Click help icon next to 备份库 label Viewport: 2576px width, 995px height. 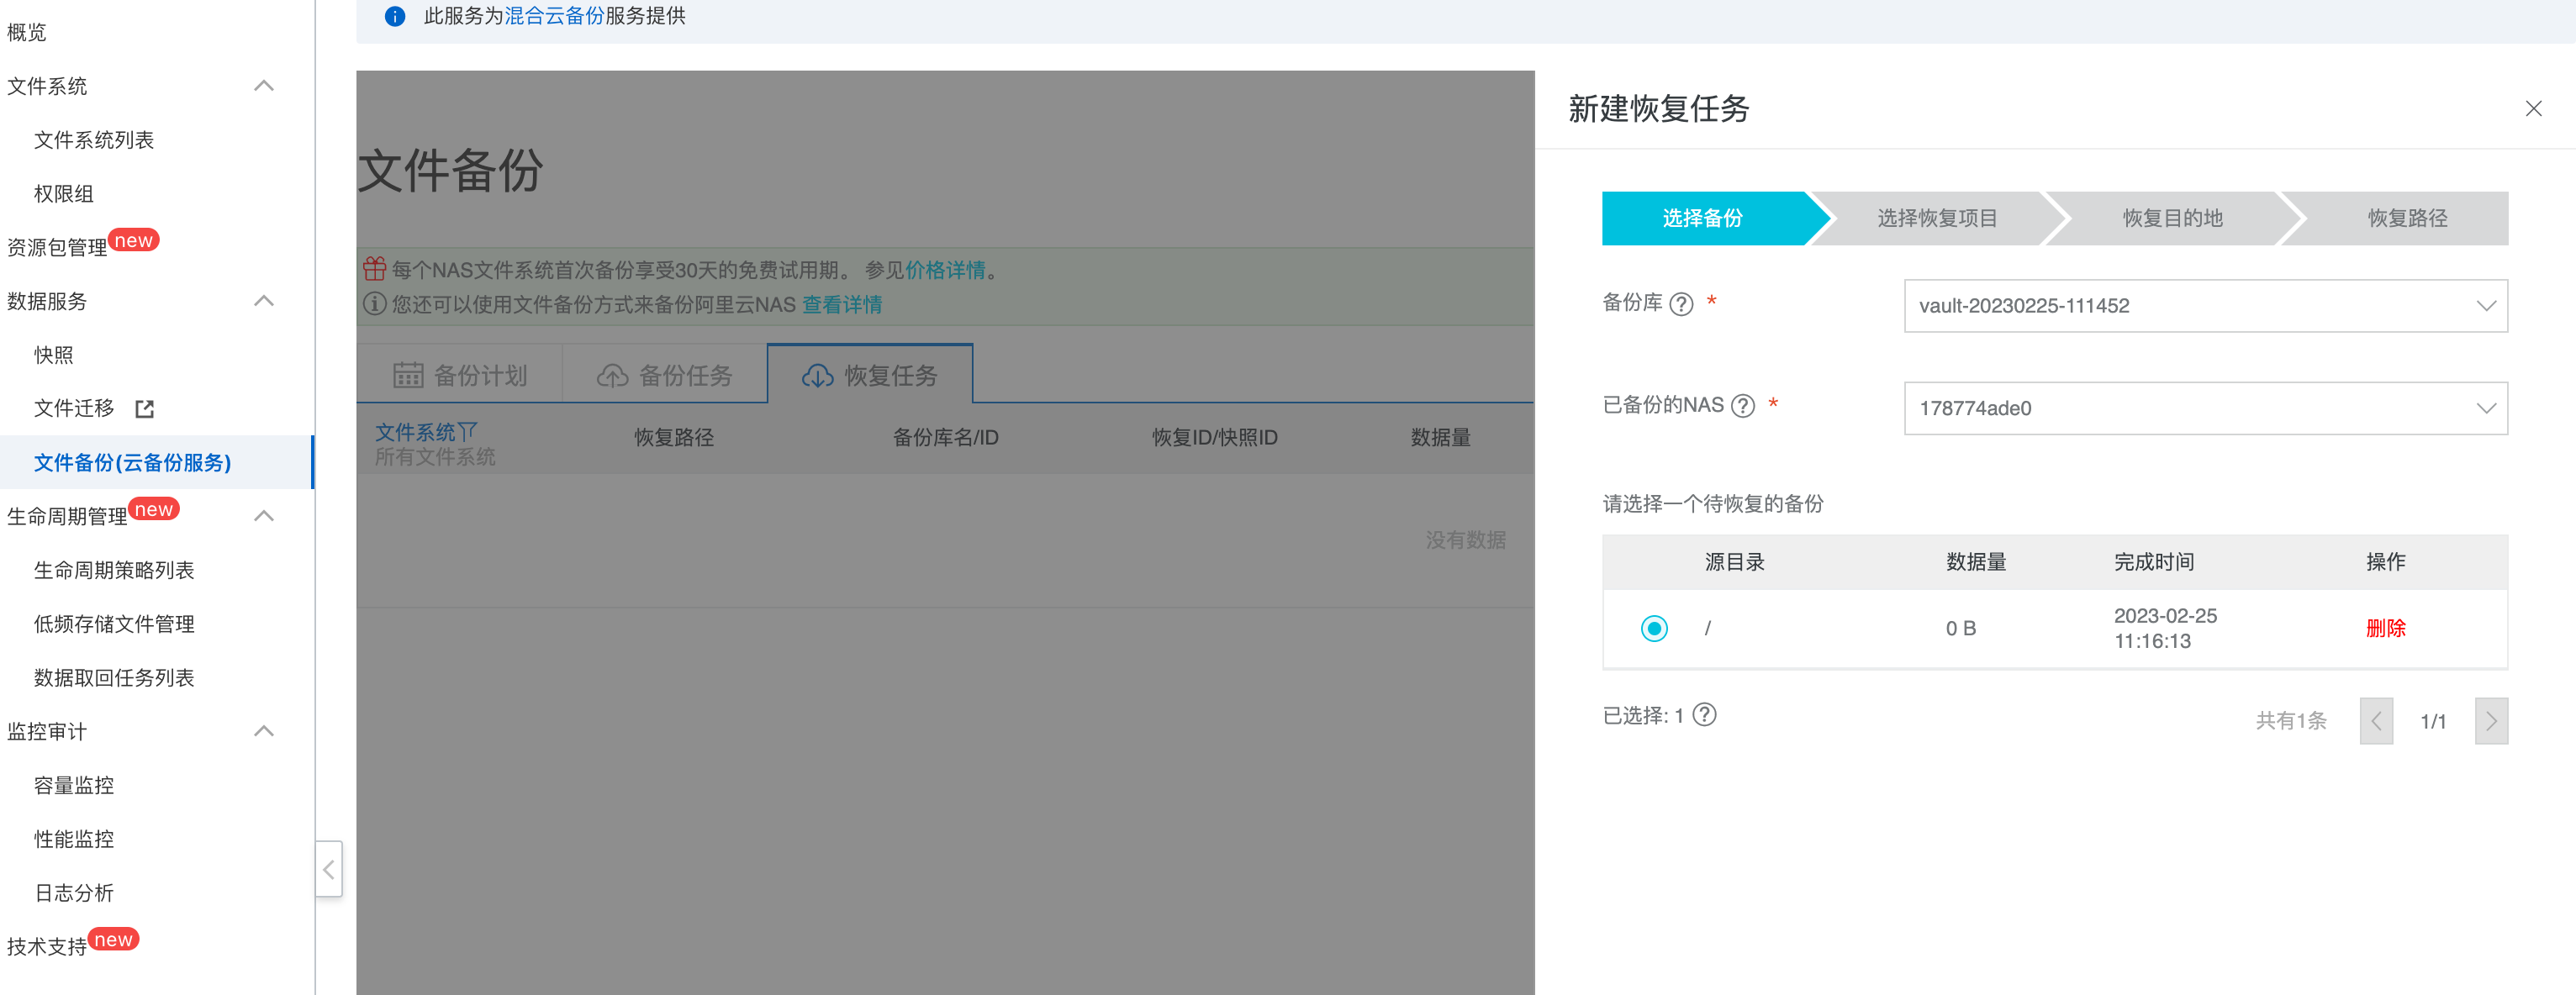tap(1681, 304)
